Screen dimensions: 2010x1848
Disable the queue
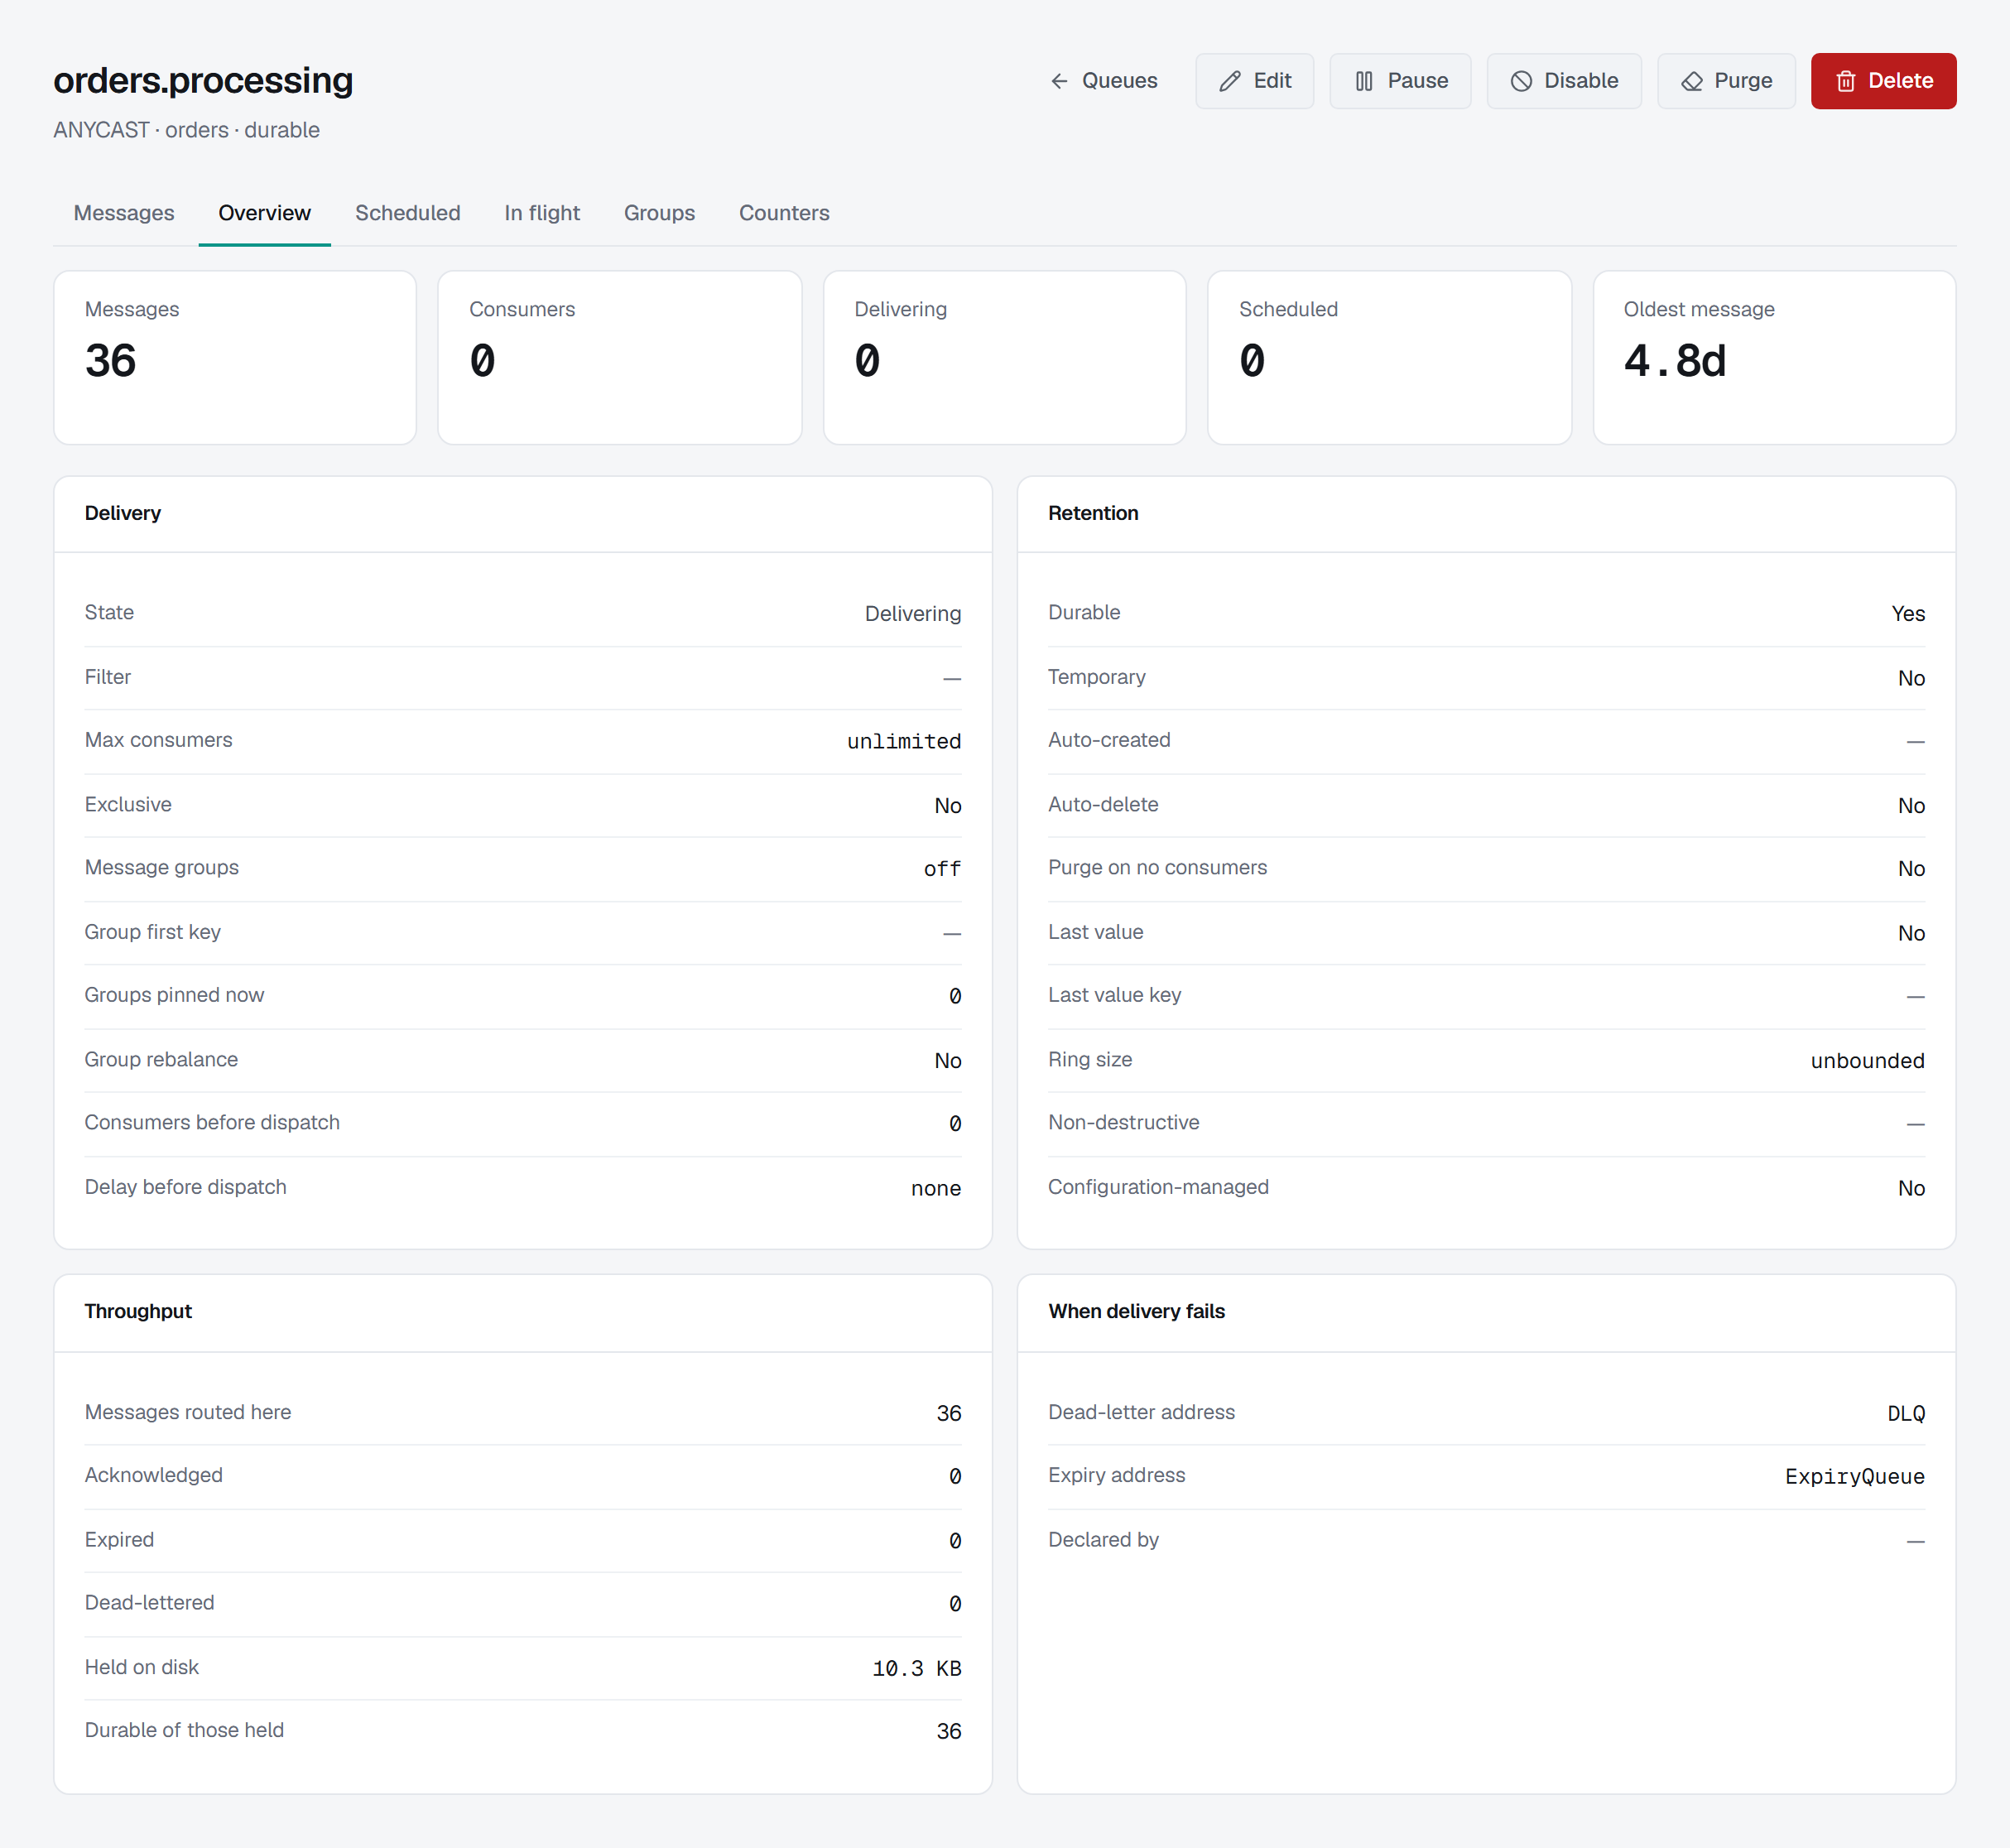click(x=1564, y=81)
